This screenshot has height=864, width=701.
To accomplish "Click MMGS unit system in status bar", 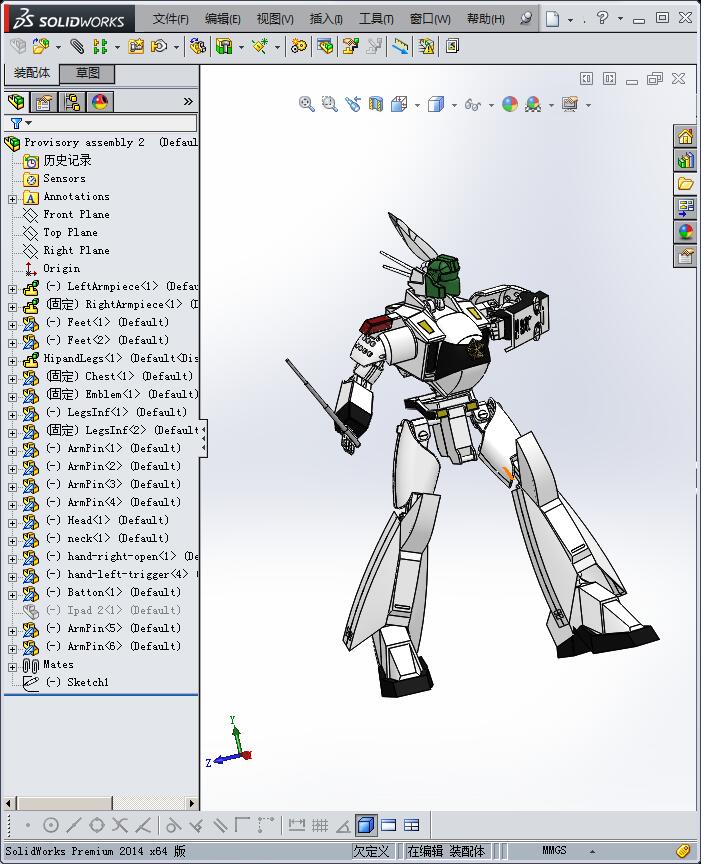I will [x=554, y=851].
